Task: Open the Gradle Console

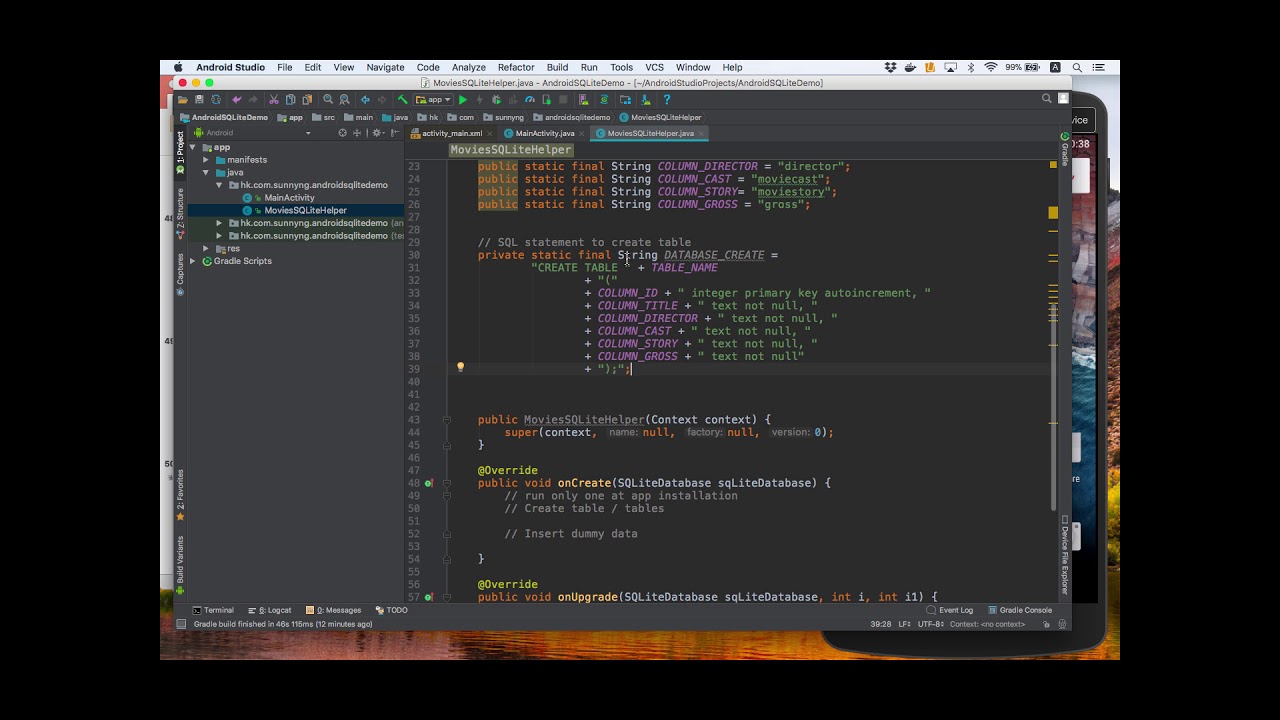Action: click(x=1020, y=610)
